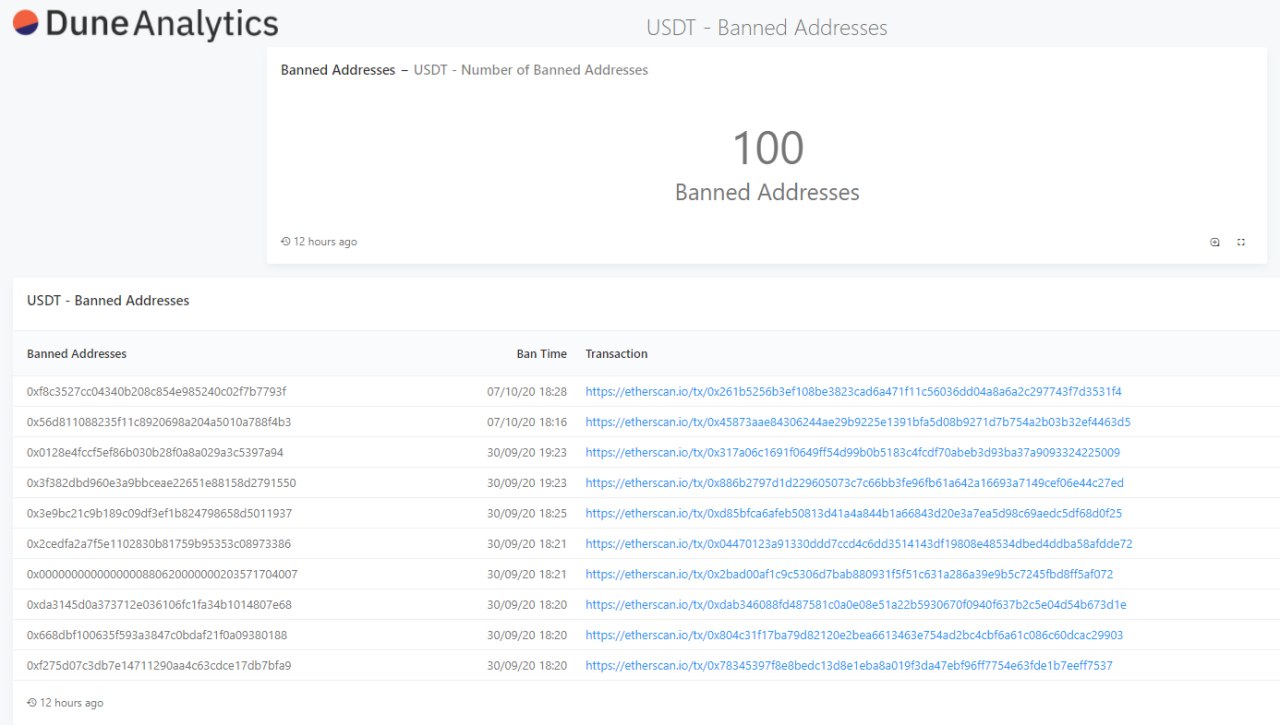Select address 0xf8c3527cc04340b208c854e985240c02f7b7793f
1280x725 pixels.
click(x=157, y=392)
